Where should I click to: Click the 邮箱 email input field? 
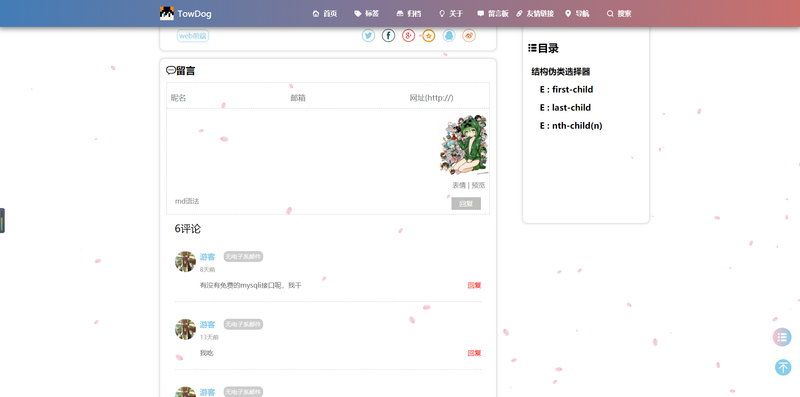click(x=346, y=98)
